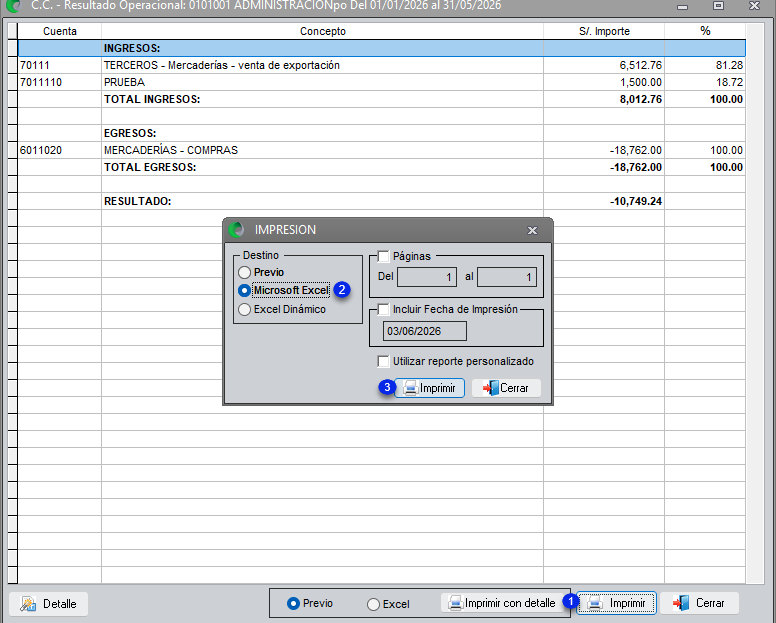Close the Resultado Operacional window
This screenshot has width=776, height=623.
click(x=754, y=6)
